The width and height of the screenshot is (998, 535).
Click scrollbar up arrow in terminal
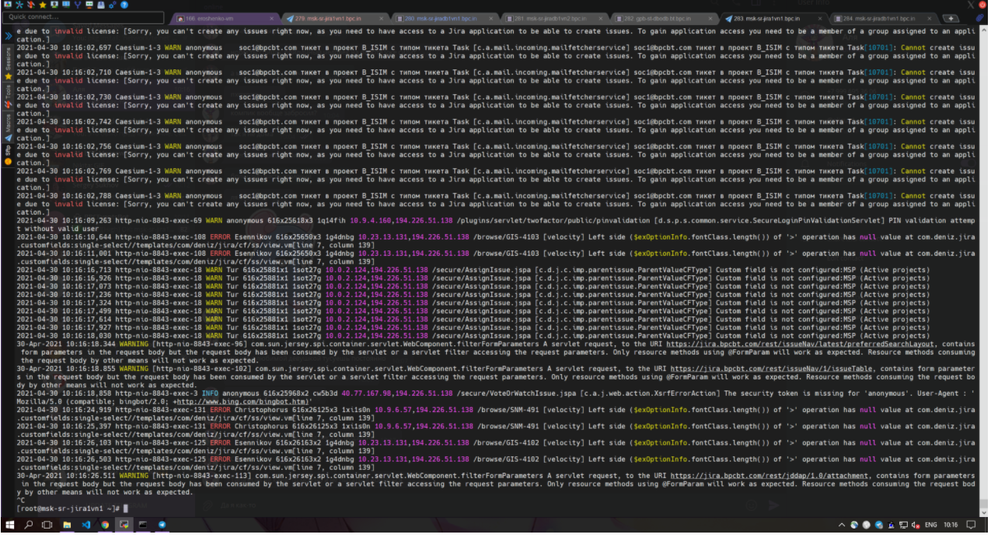(x=983, y=31)
